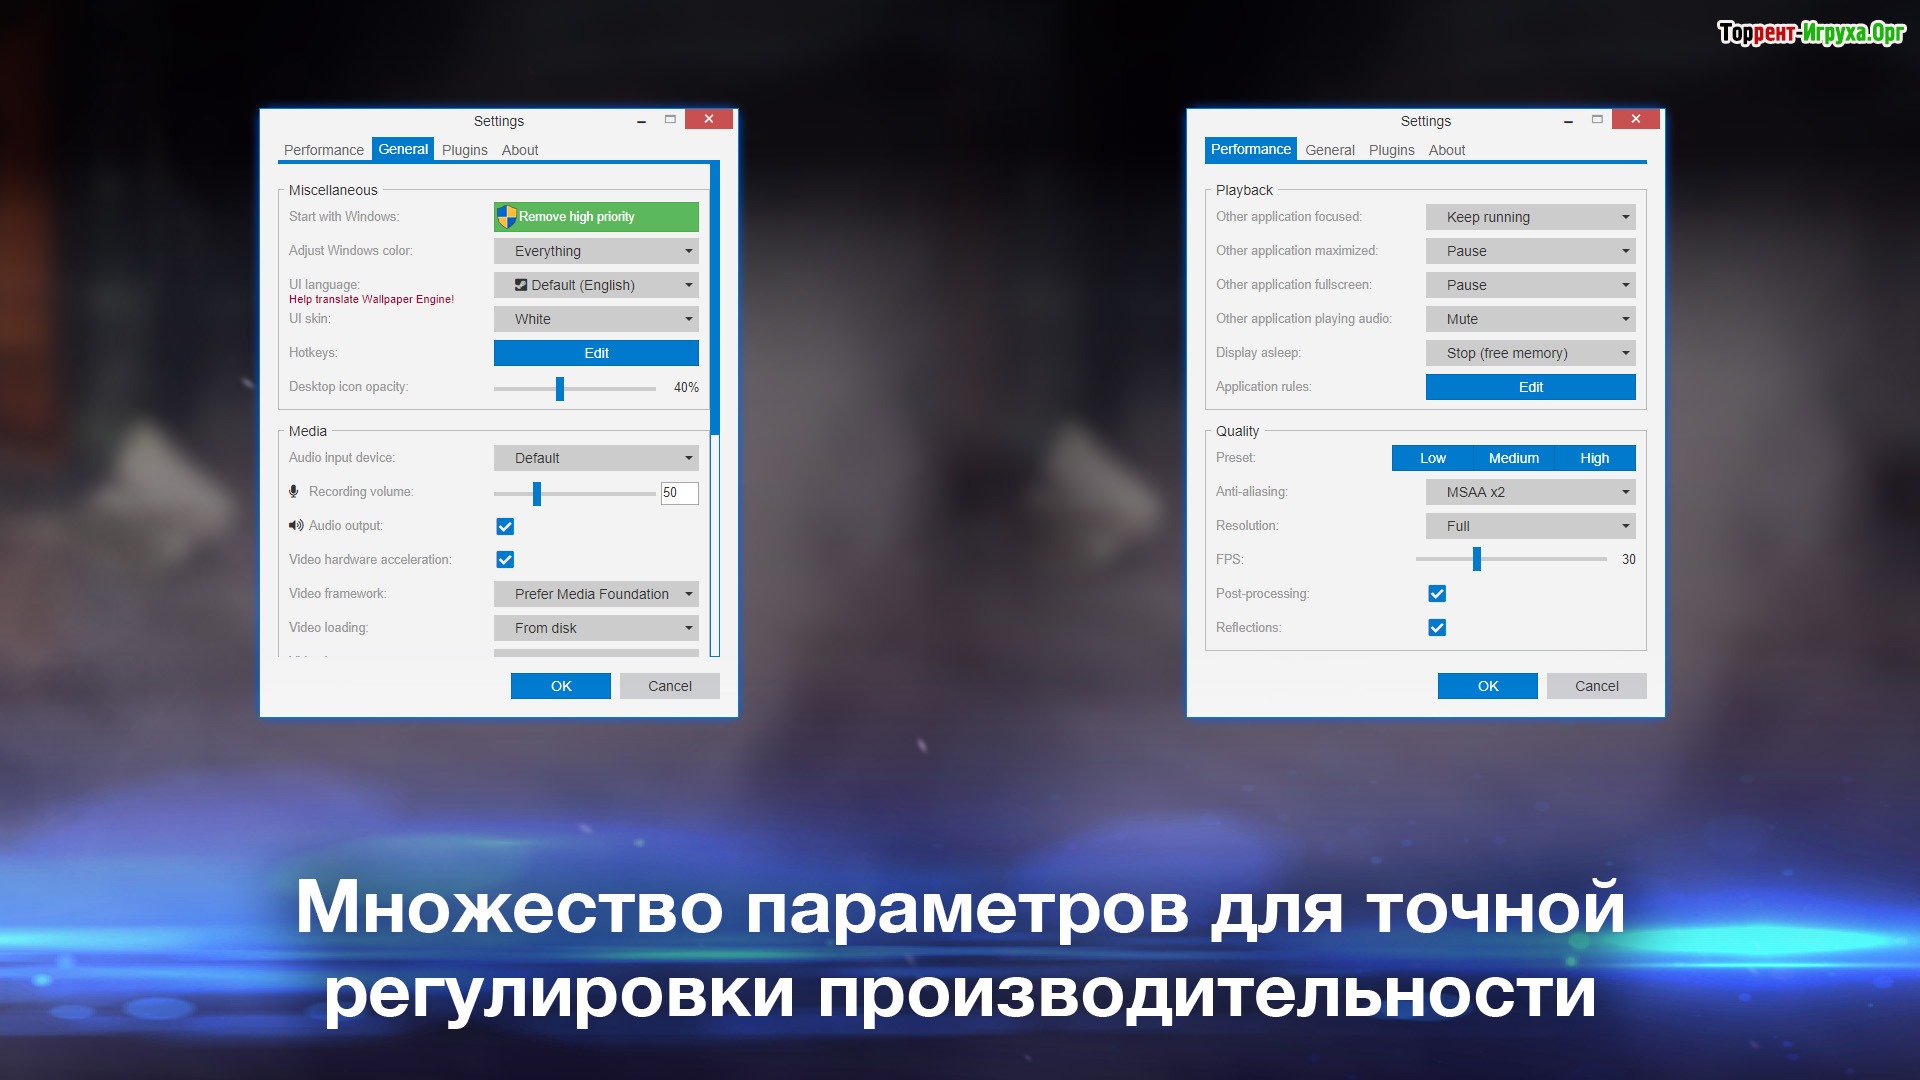The width and height of the screenshot is (1920, 1080).
Task: Expand the Display asleep dropdown
Action: (1528, 353)
